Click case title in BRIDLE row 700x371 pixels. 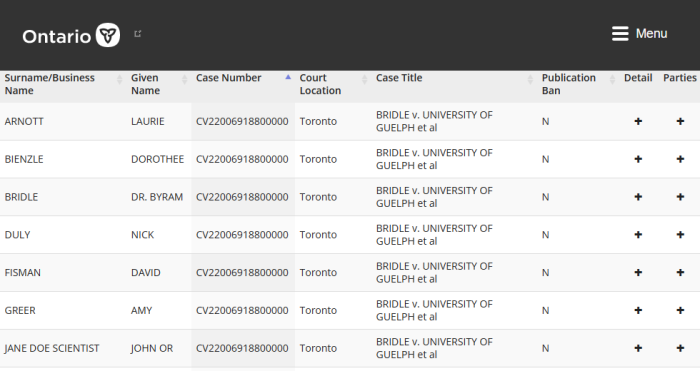(x=434, y=197)
